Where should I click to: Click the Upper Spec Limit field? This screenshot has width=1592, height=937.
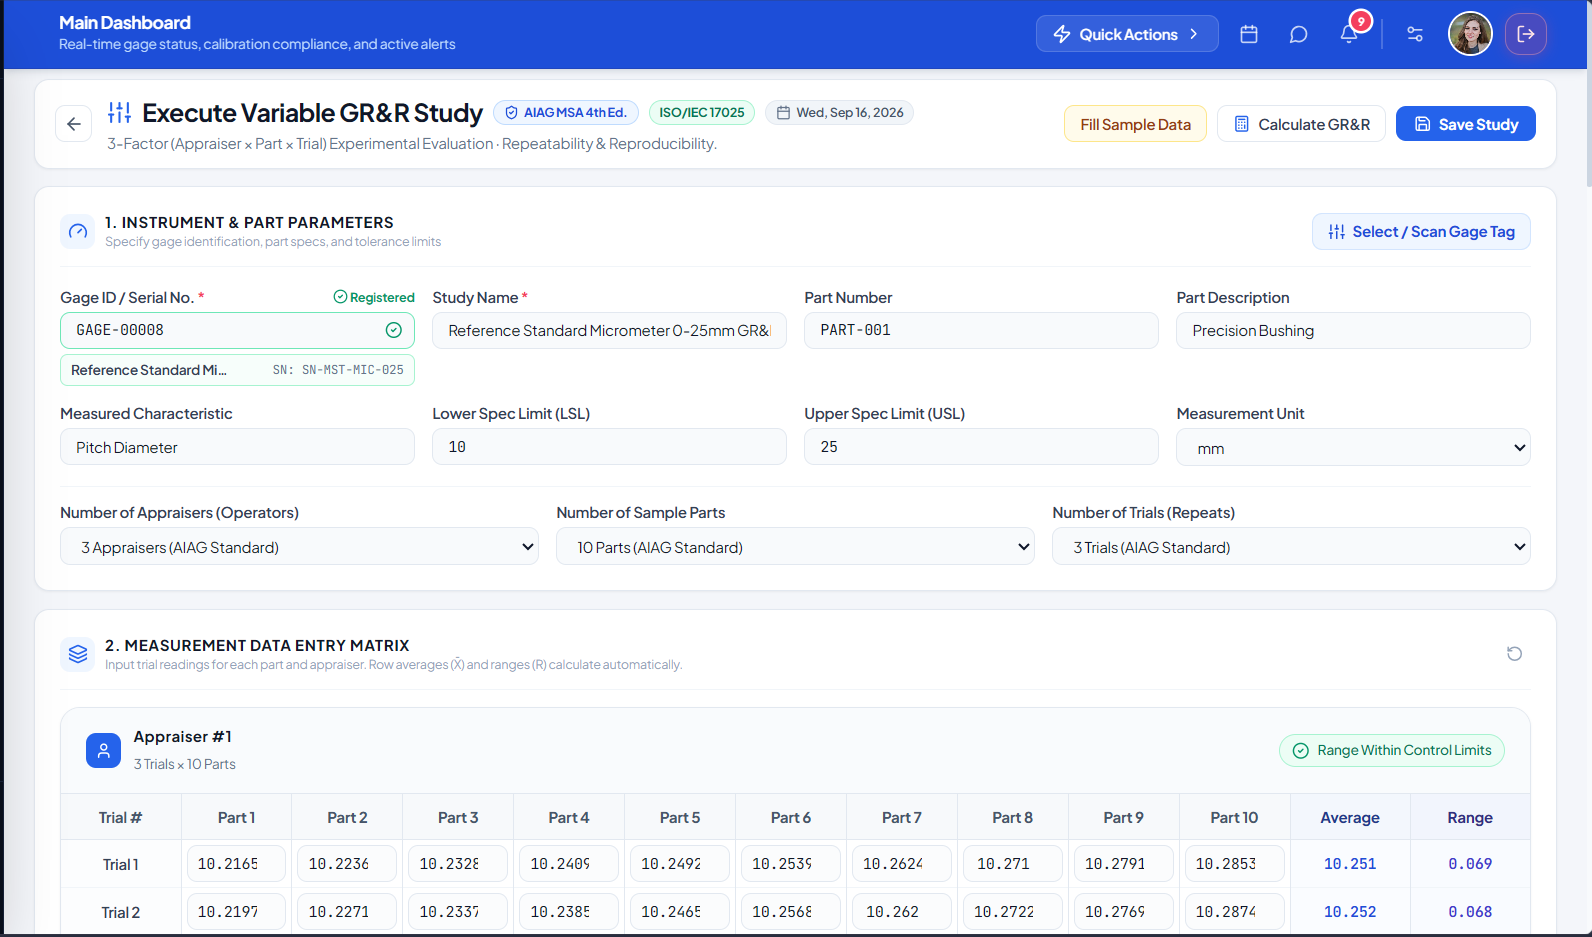pyautogui.click(x=981, y=447)
